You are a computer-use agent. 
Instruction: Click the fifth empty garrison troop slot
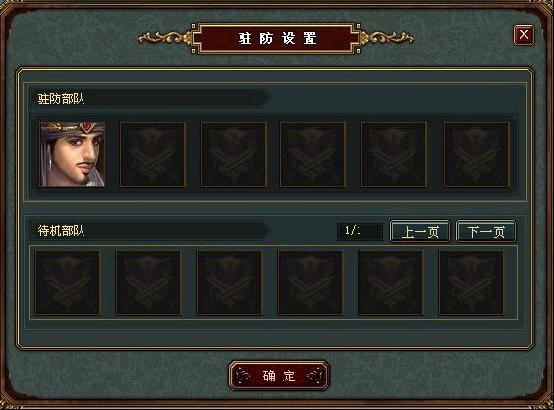click(394, 154)
